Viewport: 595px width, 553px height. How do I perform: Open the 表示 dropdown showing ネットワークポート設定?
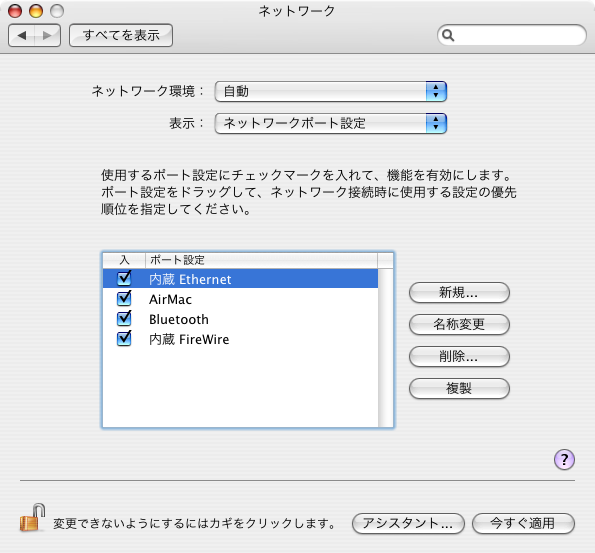pyautogui.click(x=331, y=123)
